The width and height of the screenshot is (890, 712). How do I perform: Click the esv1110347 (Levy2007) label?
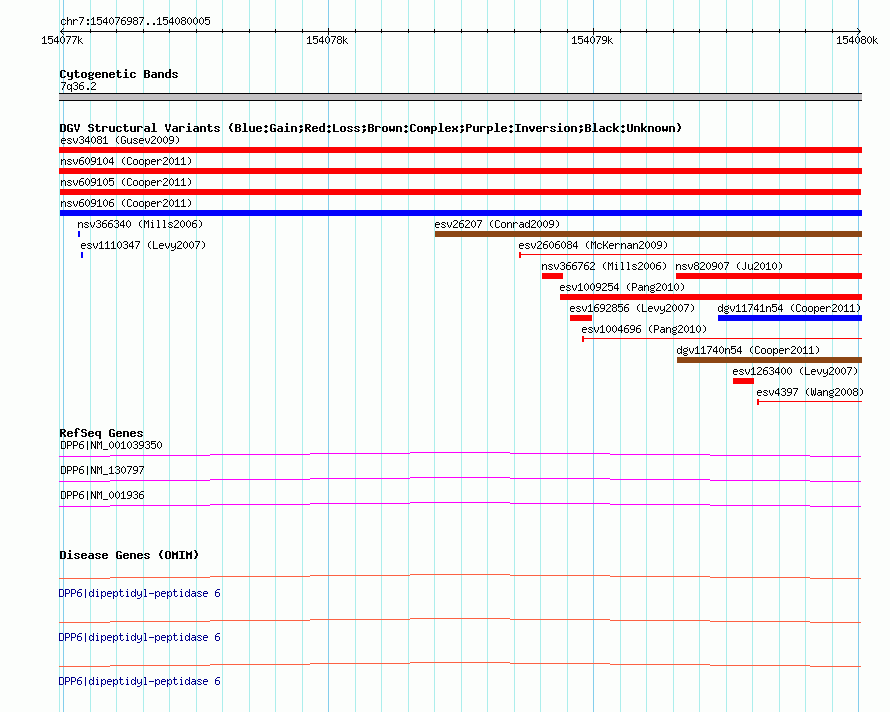[143, 245]
